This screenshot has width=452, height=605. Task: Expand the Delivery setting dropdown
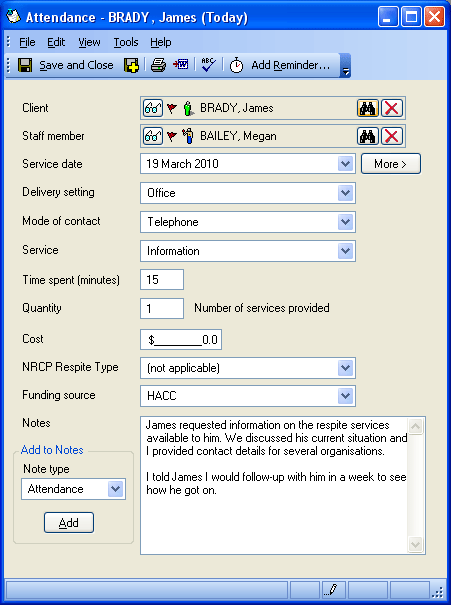coord(345,193)
